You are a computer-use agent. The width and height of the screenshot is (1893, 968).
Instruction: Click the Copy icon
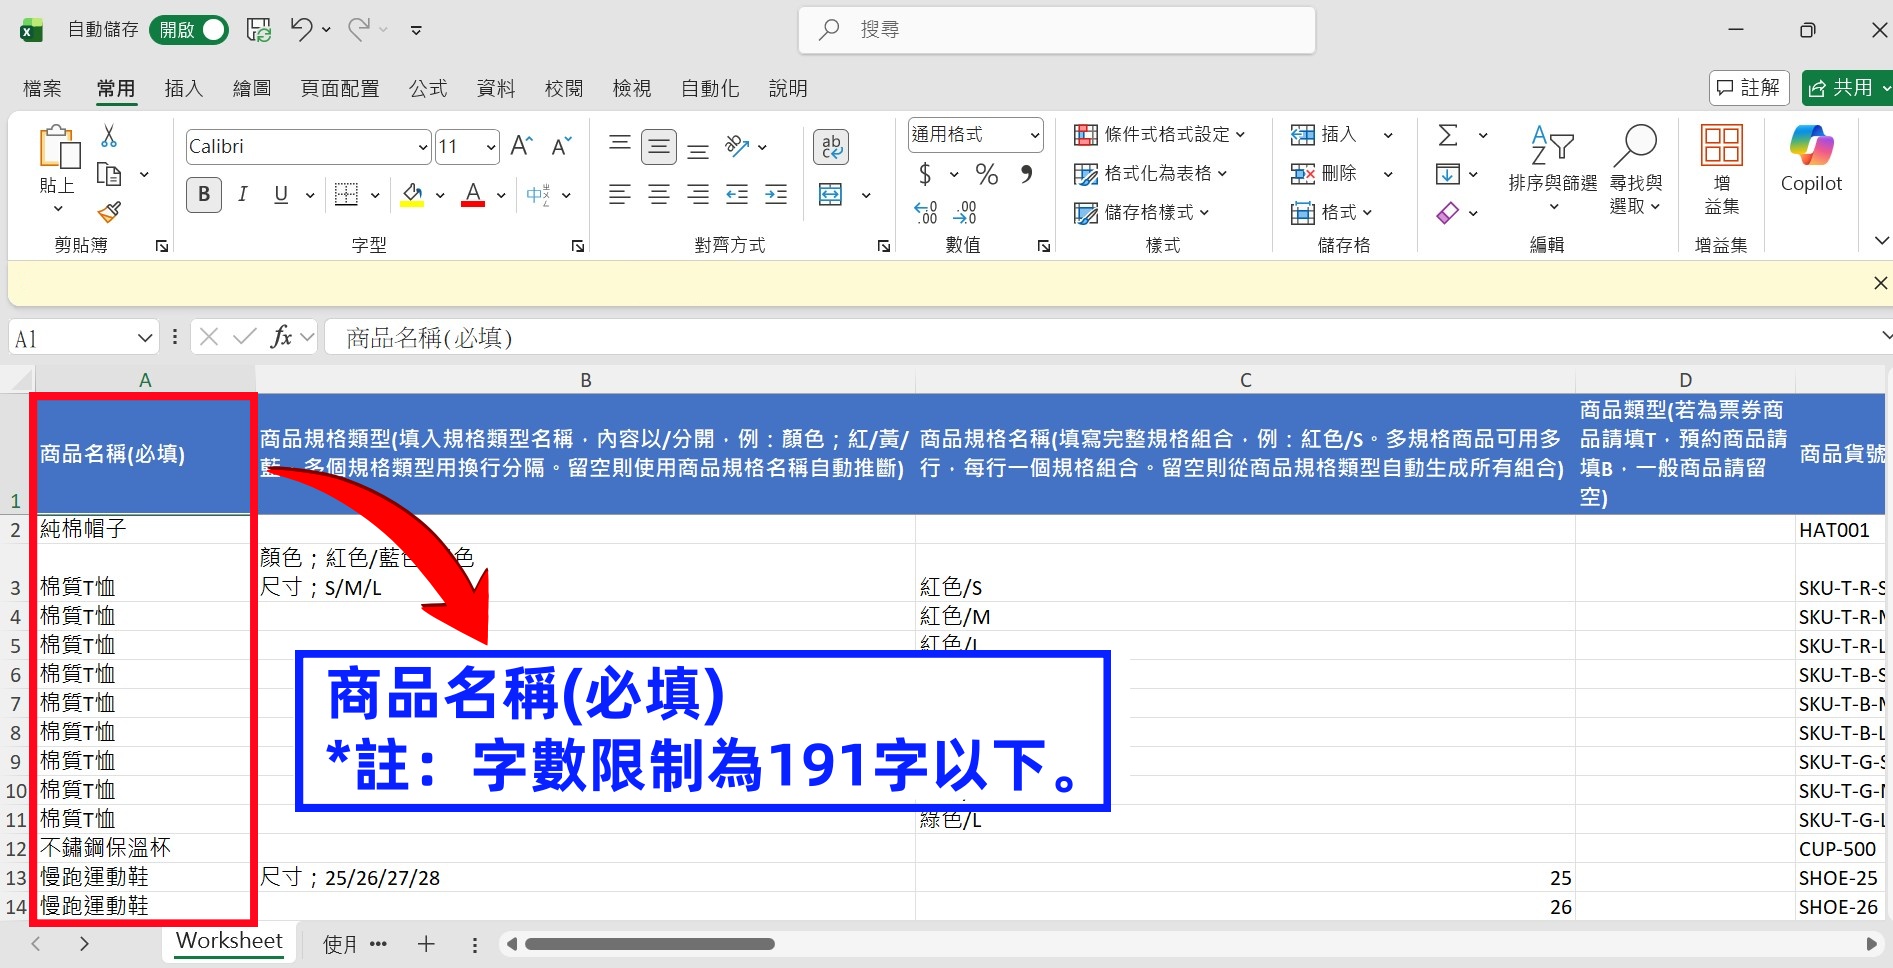pyautogui.click(x=108, y=174)
